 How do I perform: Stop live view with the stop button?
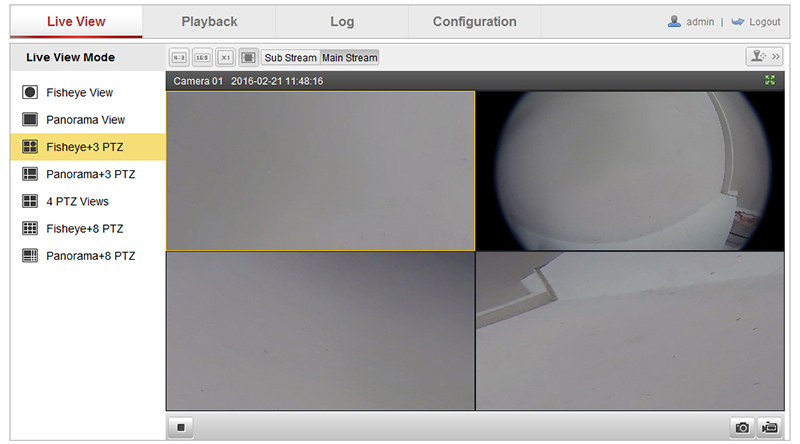tap(181, 427)
